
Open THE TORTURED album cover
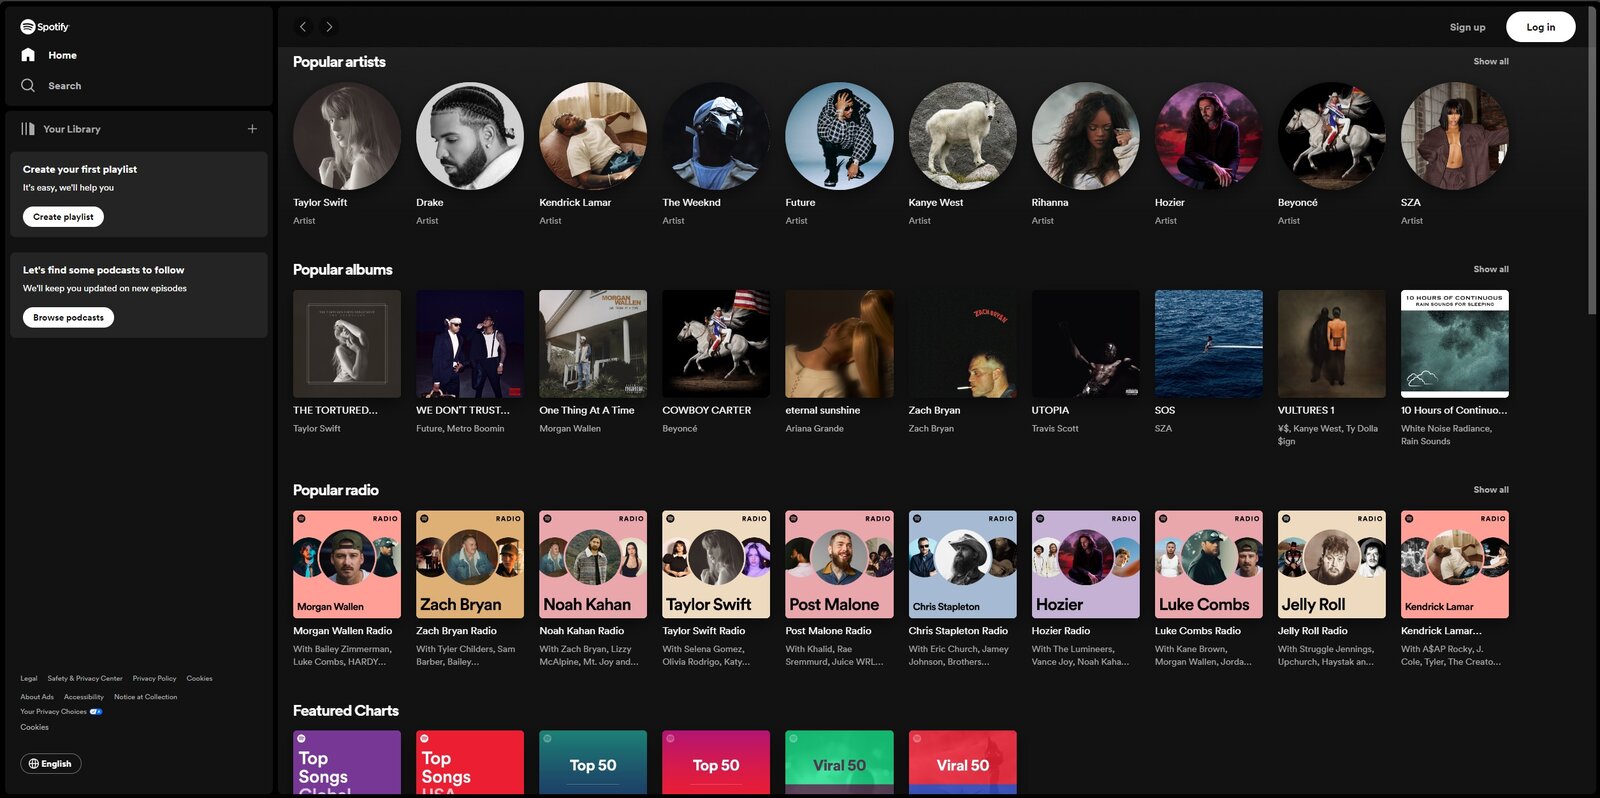point(347,344)
